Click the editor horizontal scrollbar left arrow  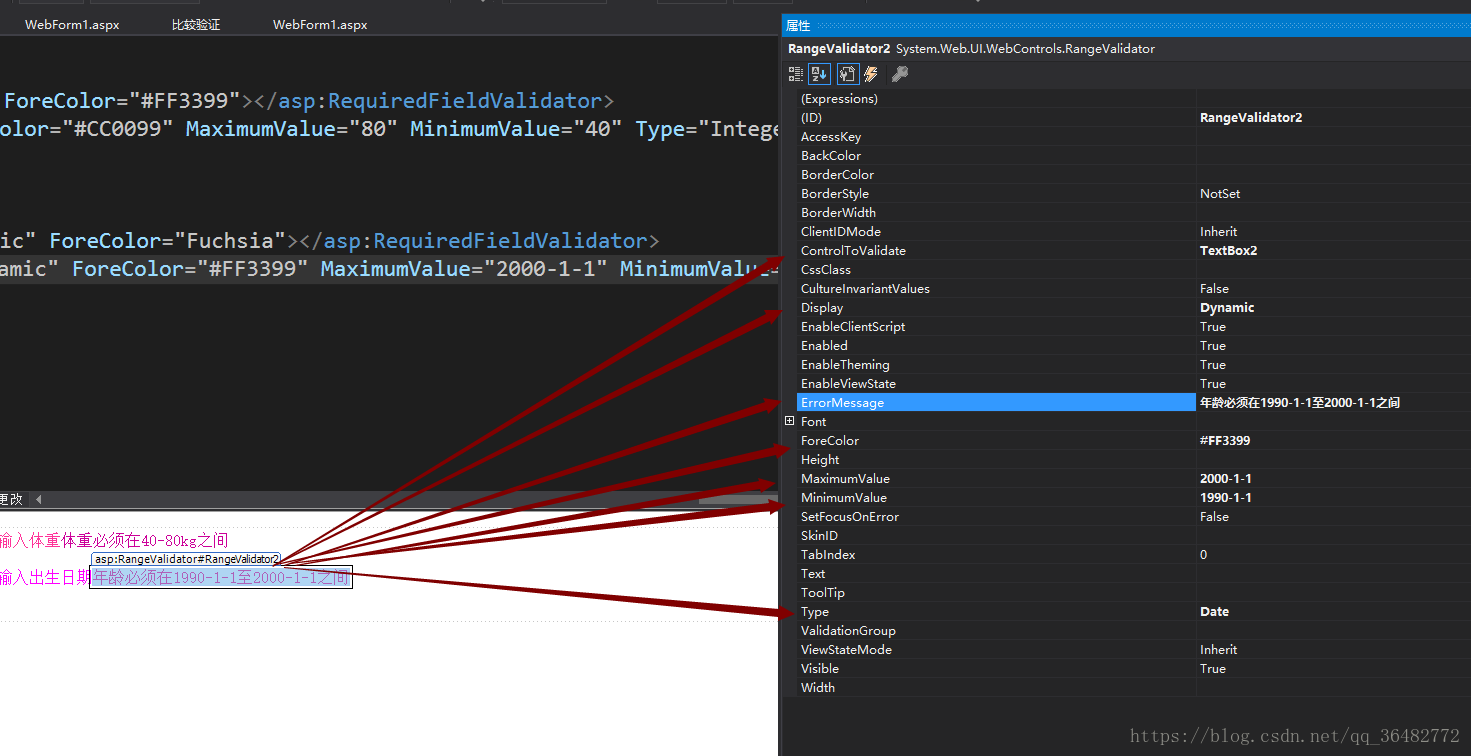(39, 499)
